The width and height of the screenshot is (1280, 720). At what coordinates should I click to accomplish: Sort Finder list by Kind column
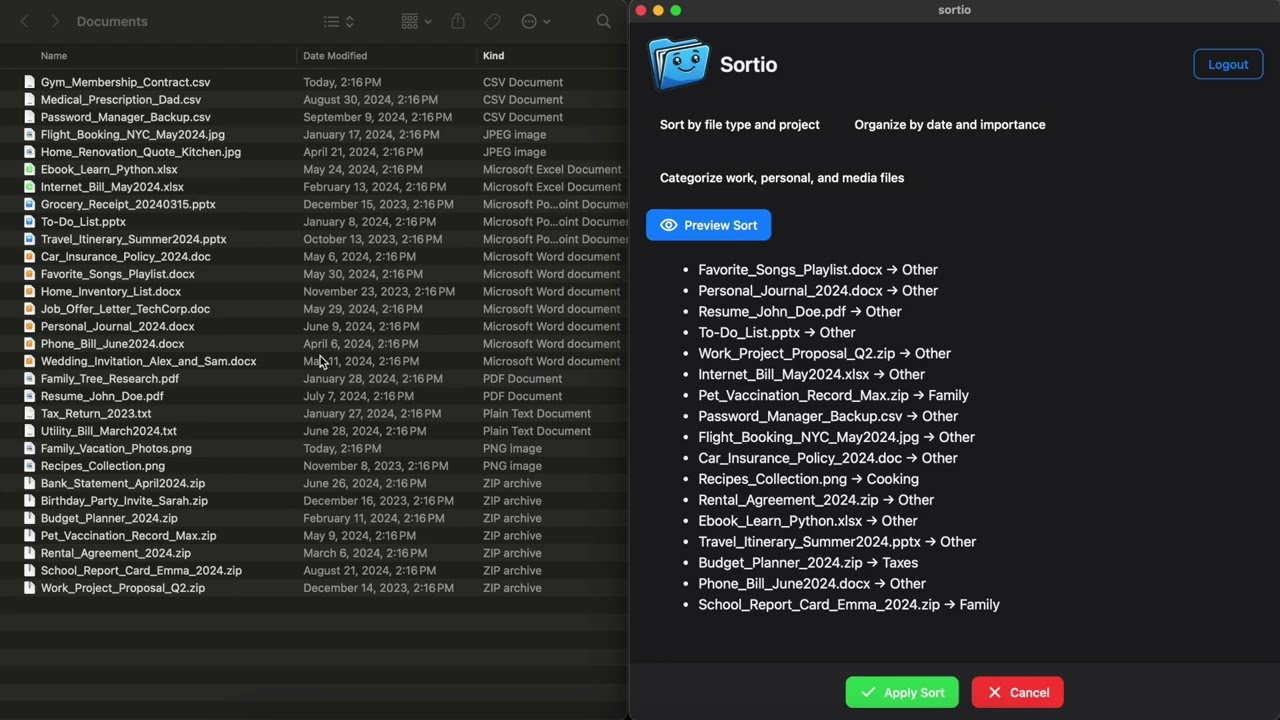pos(493,56)
